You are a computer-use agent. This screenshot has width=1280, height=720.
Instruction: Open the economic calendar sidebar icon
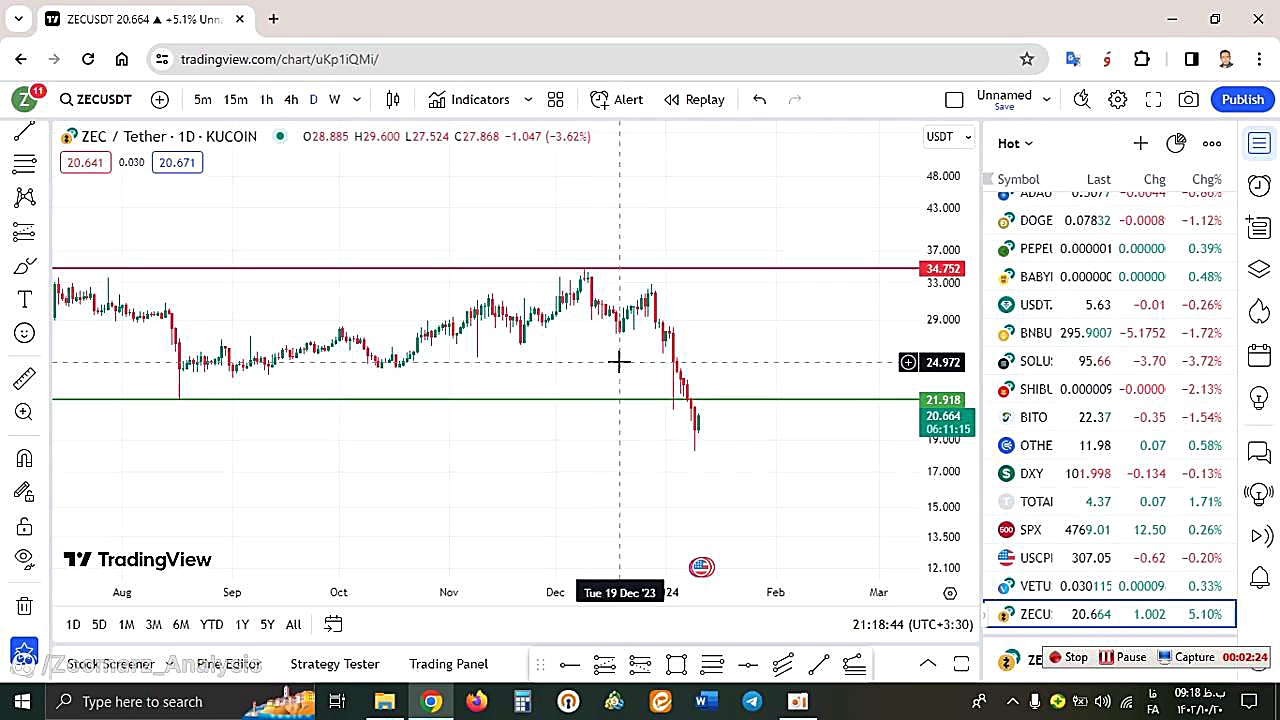pyautogui.click(x=1259, y=355)
